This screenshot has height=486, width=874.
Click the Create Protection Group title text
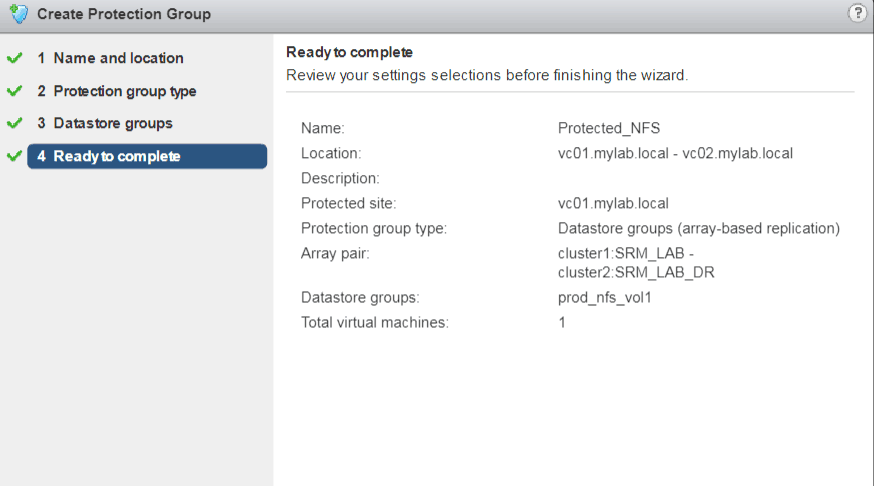(x=124, y=15)
